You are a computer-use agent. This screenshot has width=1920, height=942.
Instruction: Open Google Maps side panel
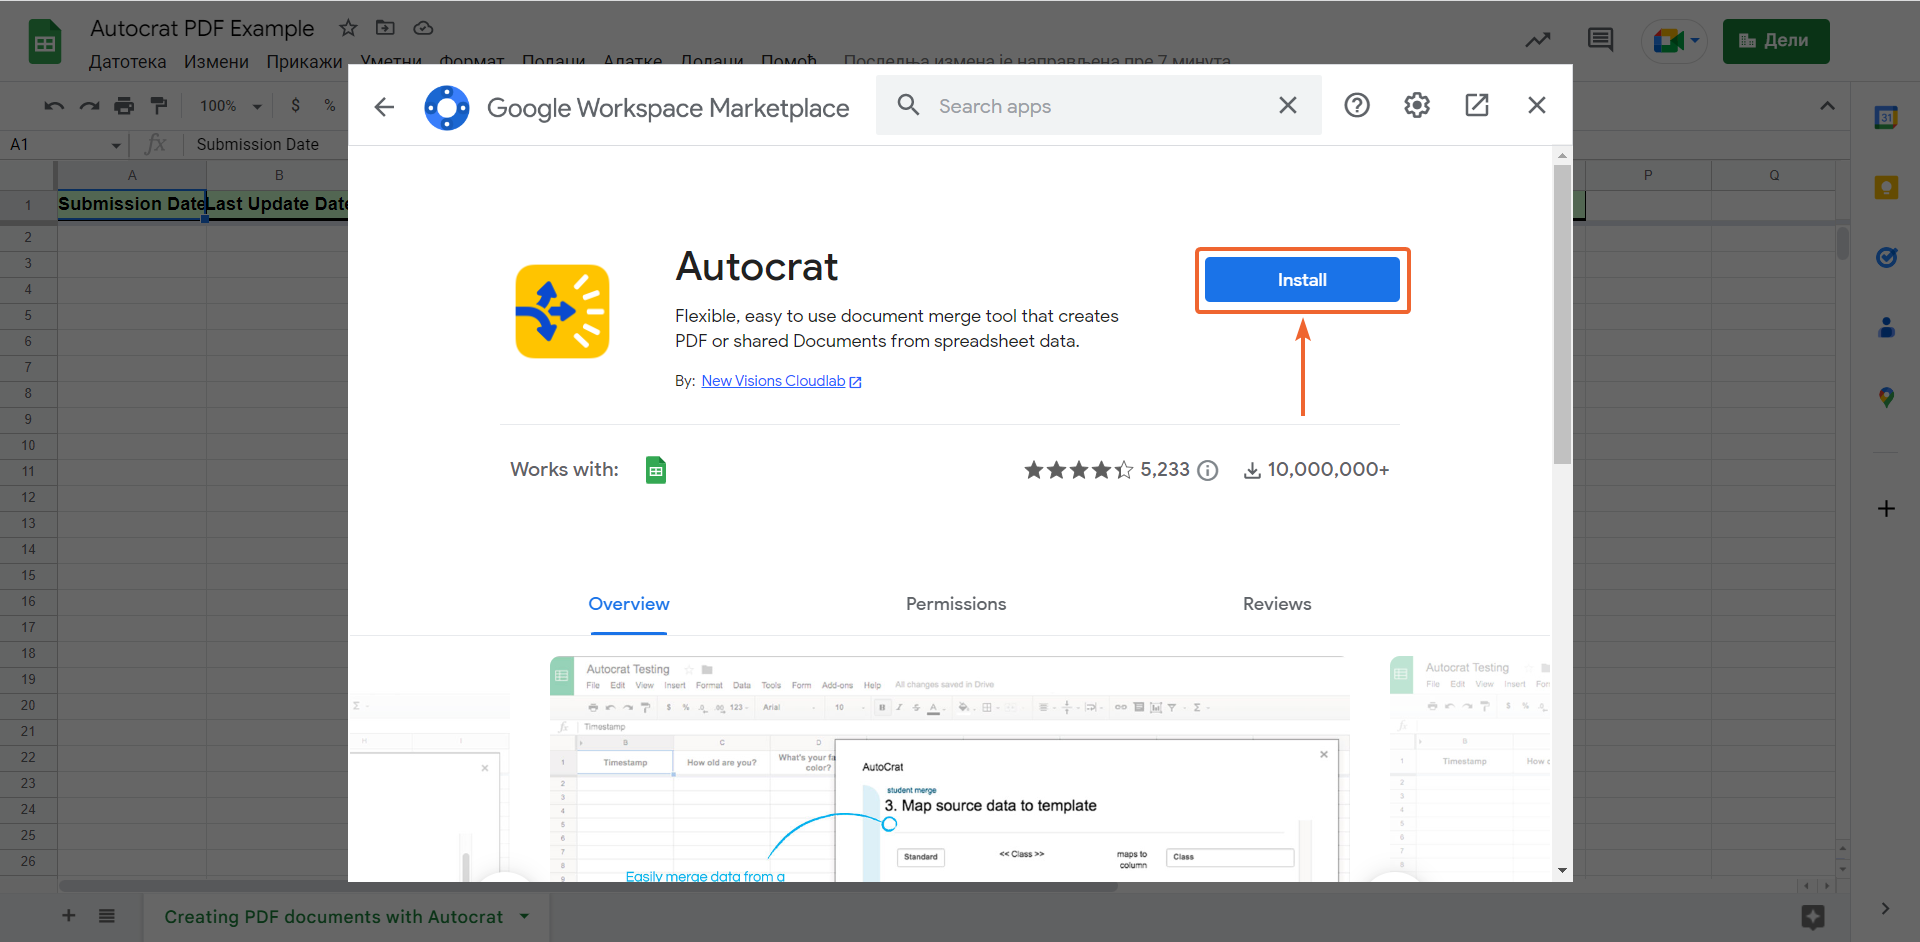tap(1886, 397)
